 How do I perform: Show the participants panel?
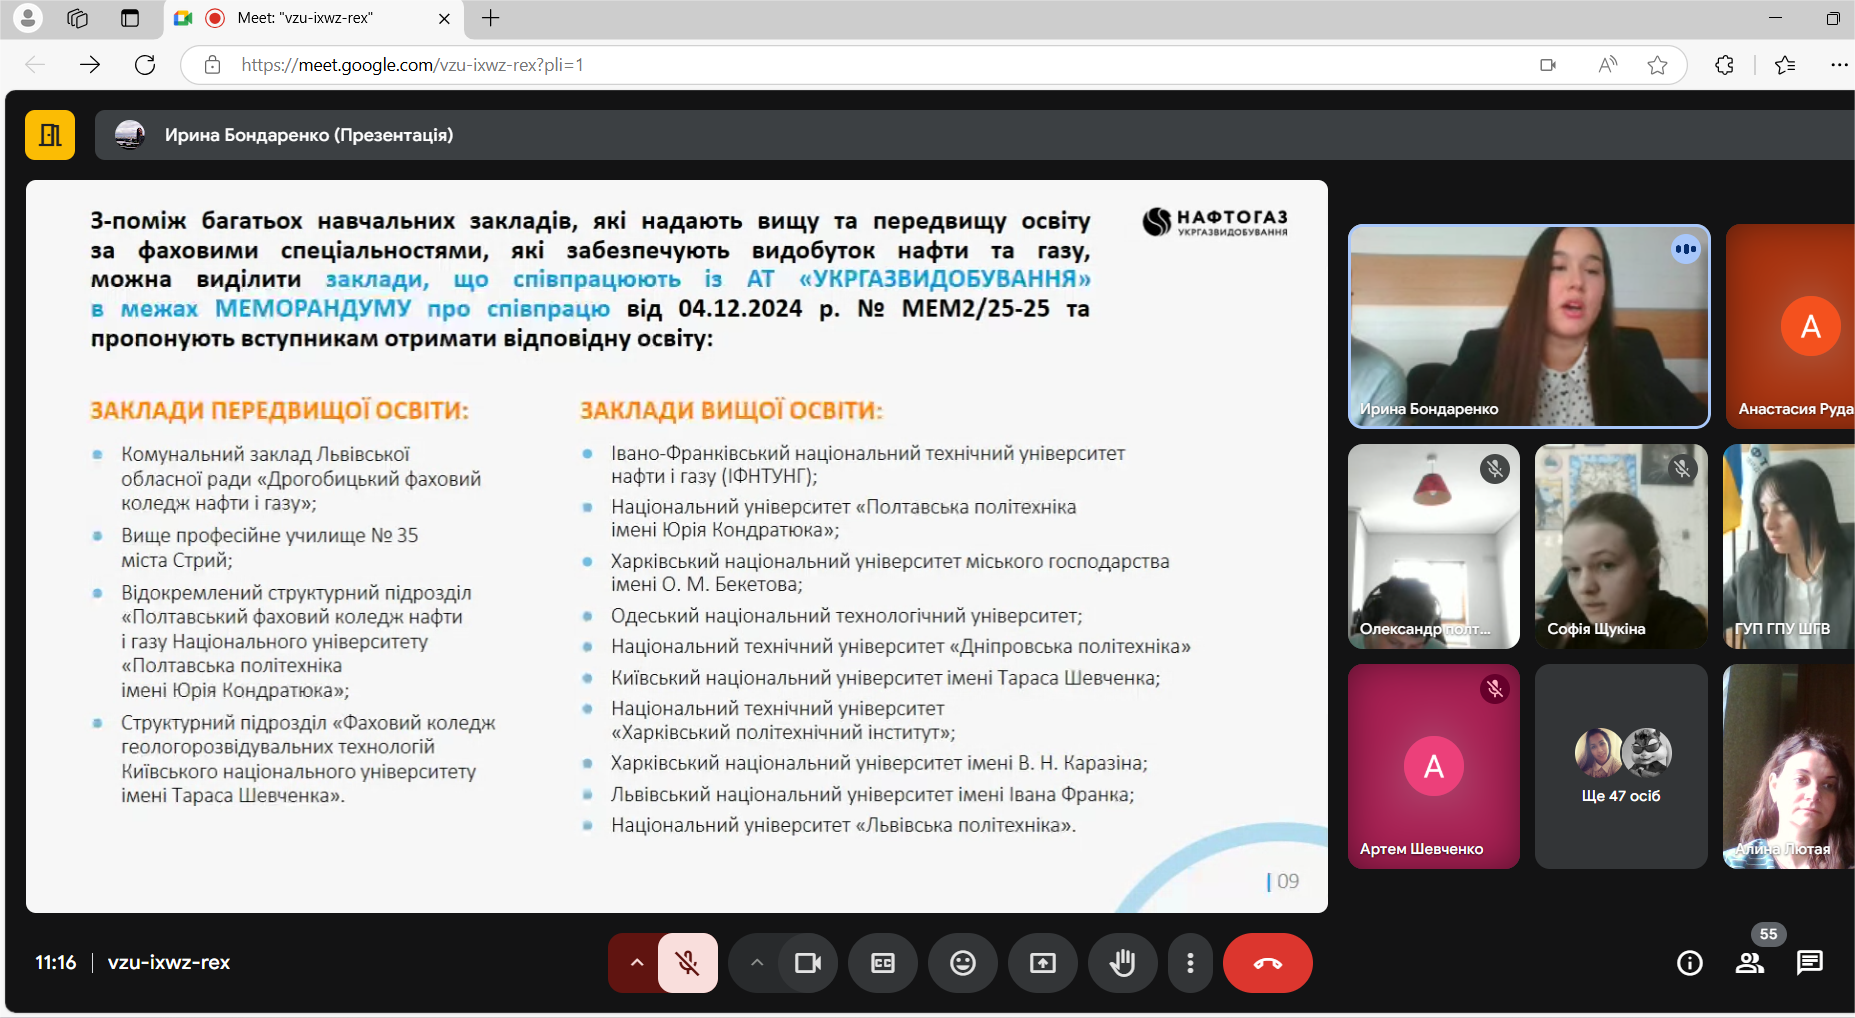pos(1750,963)
